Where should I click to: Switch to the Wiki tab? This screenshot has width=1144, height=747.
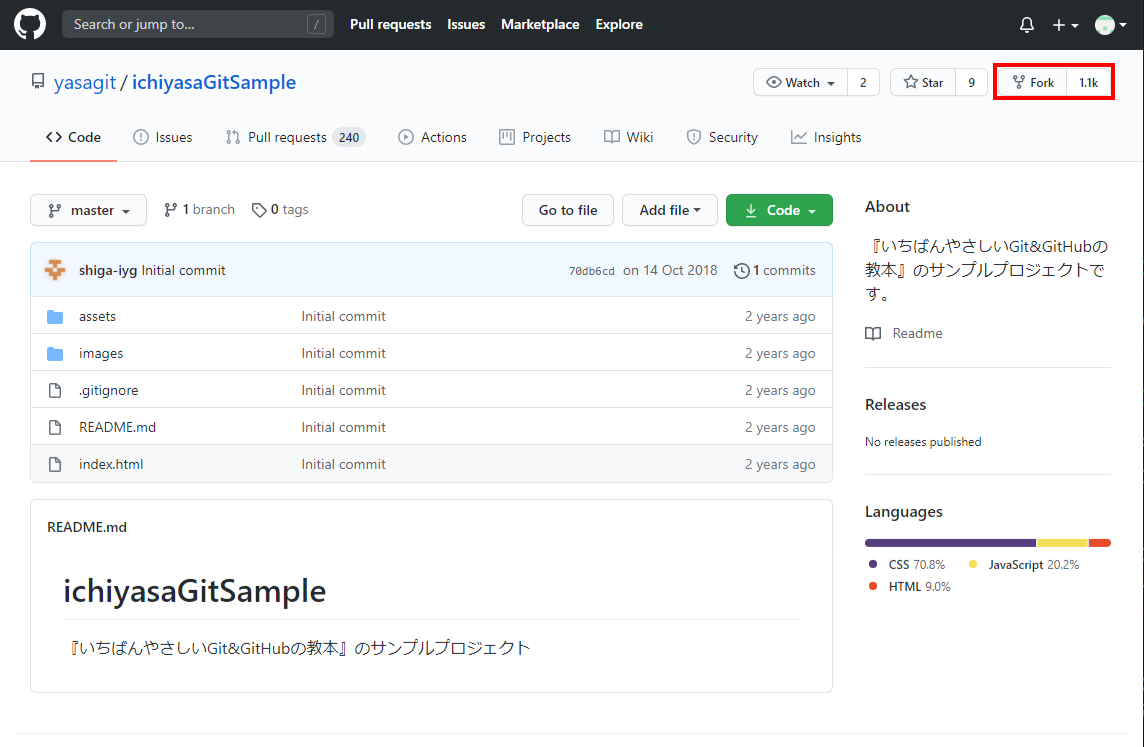coord(628,137)
